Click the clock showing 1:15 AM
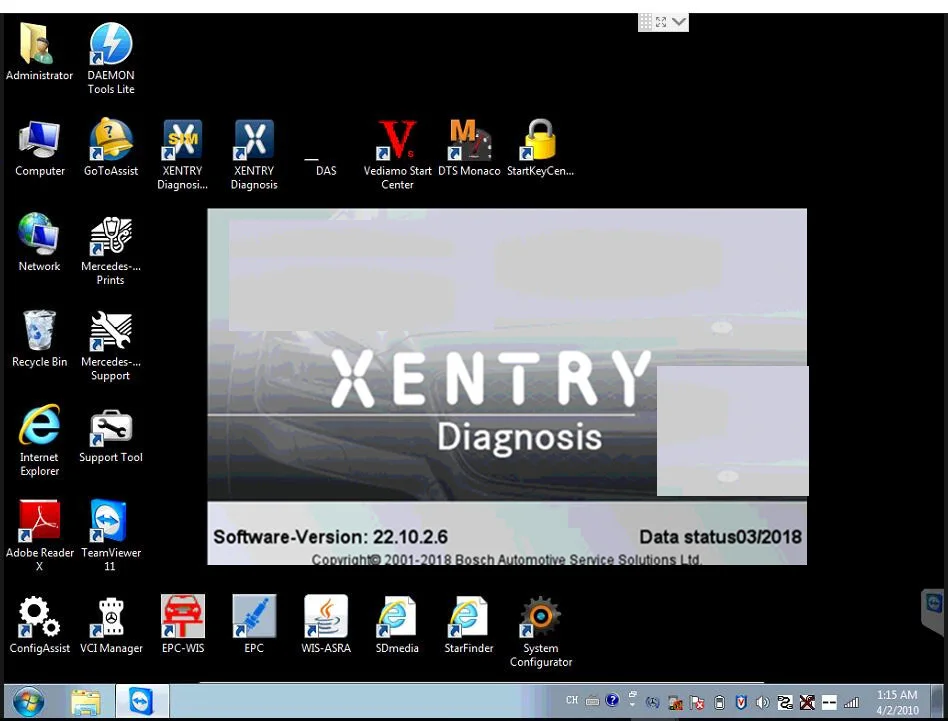Screen dimensions: 948x721 [897, 702]
